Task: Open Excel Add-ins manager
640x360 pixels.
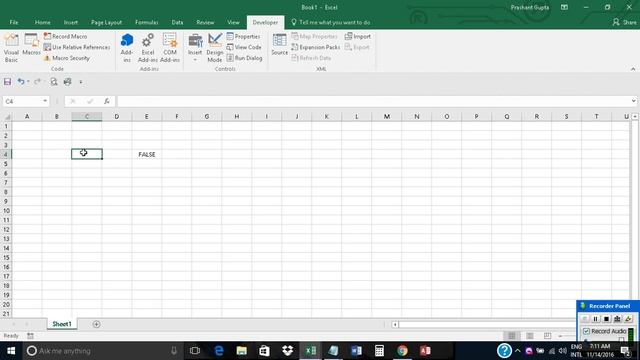Action: tap(147, 48)
